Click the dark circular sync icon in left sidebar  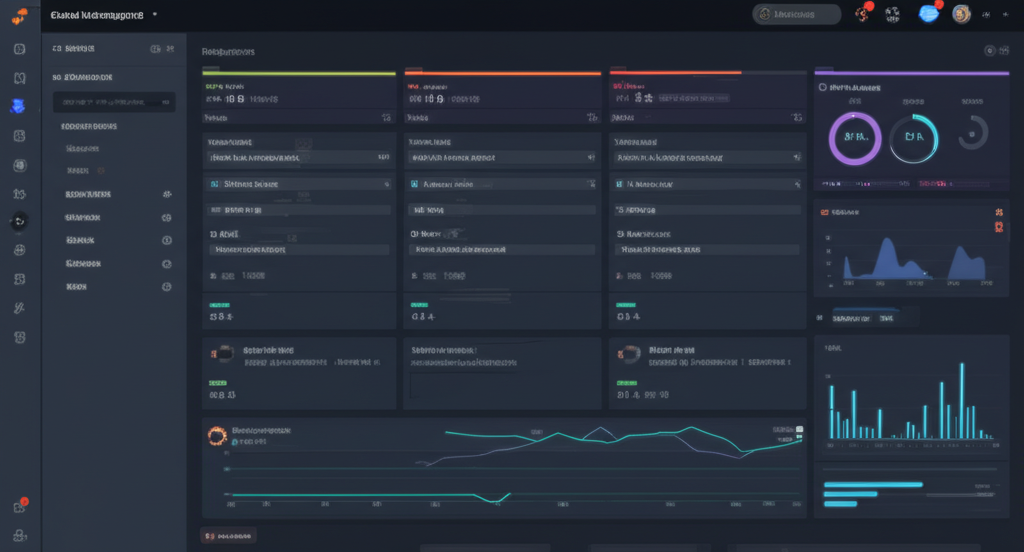pyautogui.click(x=19, y=222)
